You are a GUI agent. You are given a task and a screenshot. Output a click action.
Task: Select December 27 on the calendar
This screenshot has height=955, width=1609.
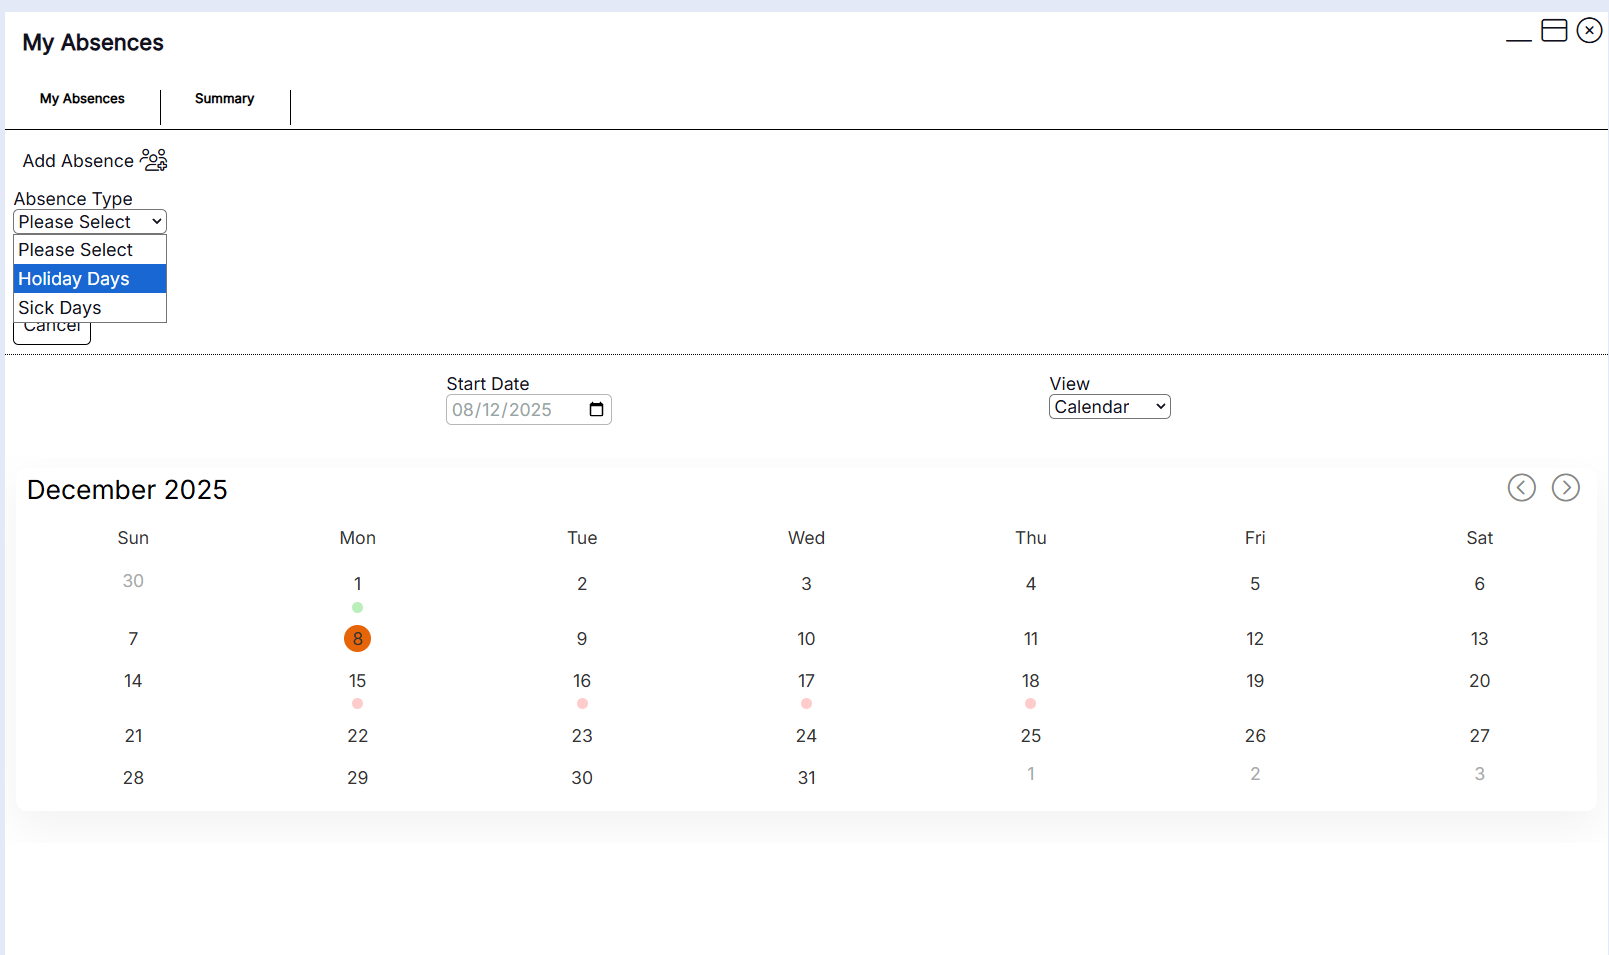pyautogui.click(x=1480, y=736)
